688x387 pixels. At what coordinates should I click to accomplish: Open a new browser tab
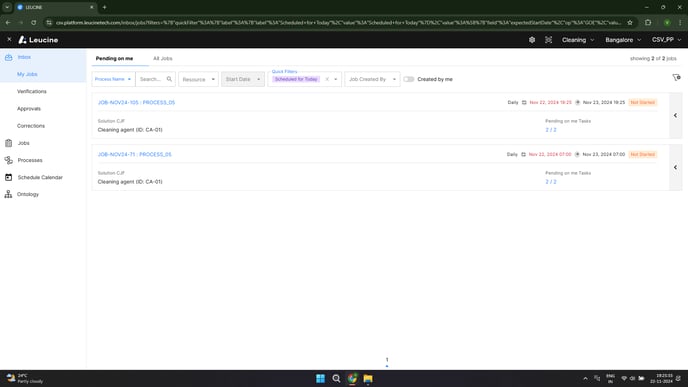click(x=104, y=7)
